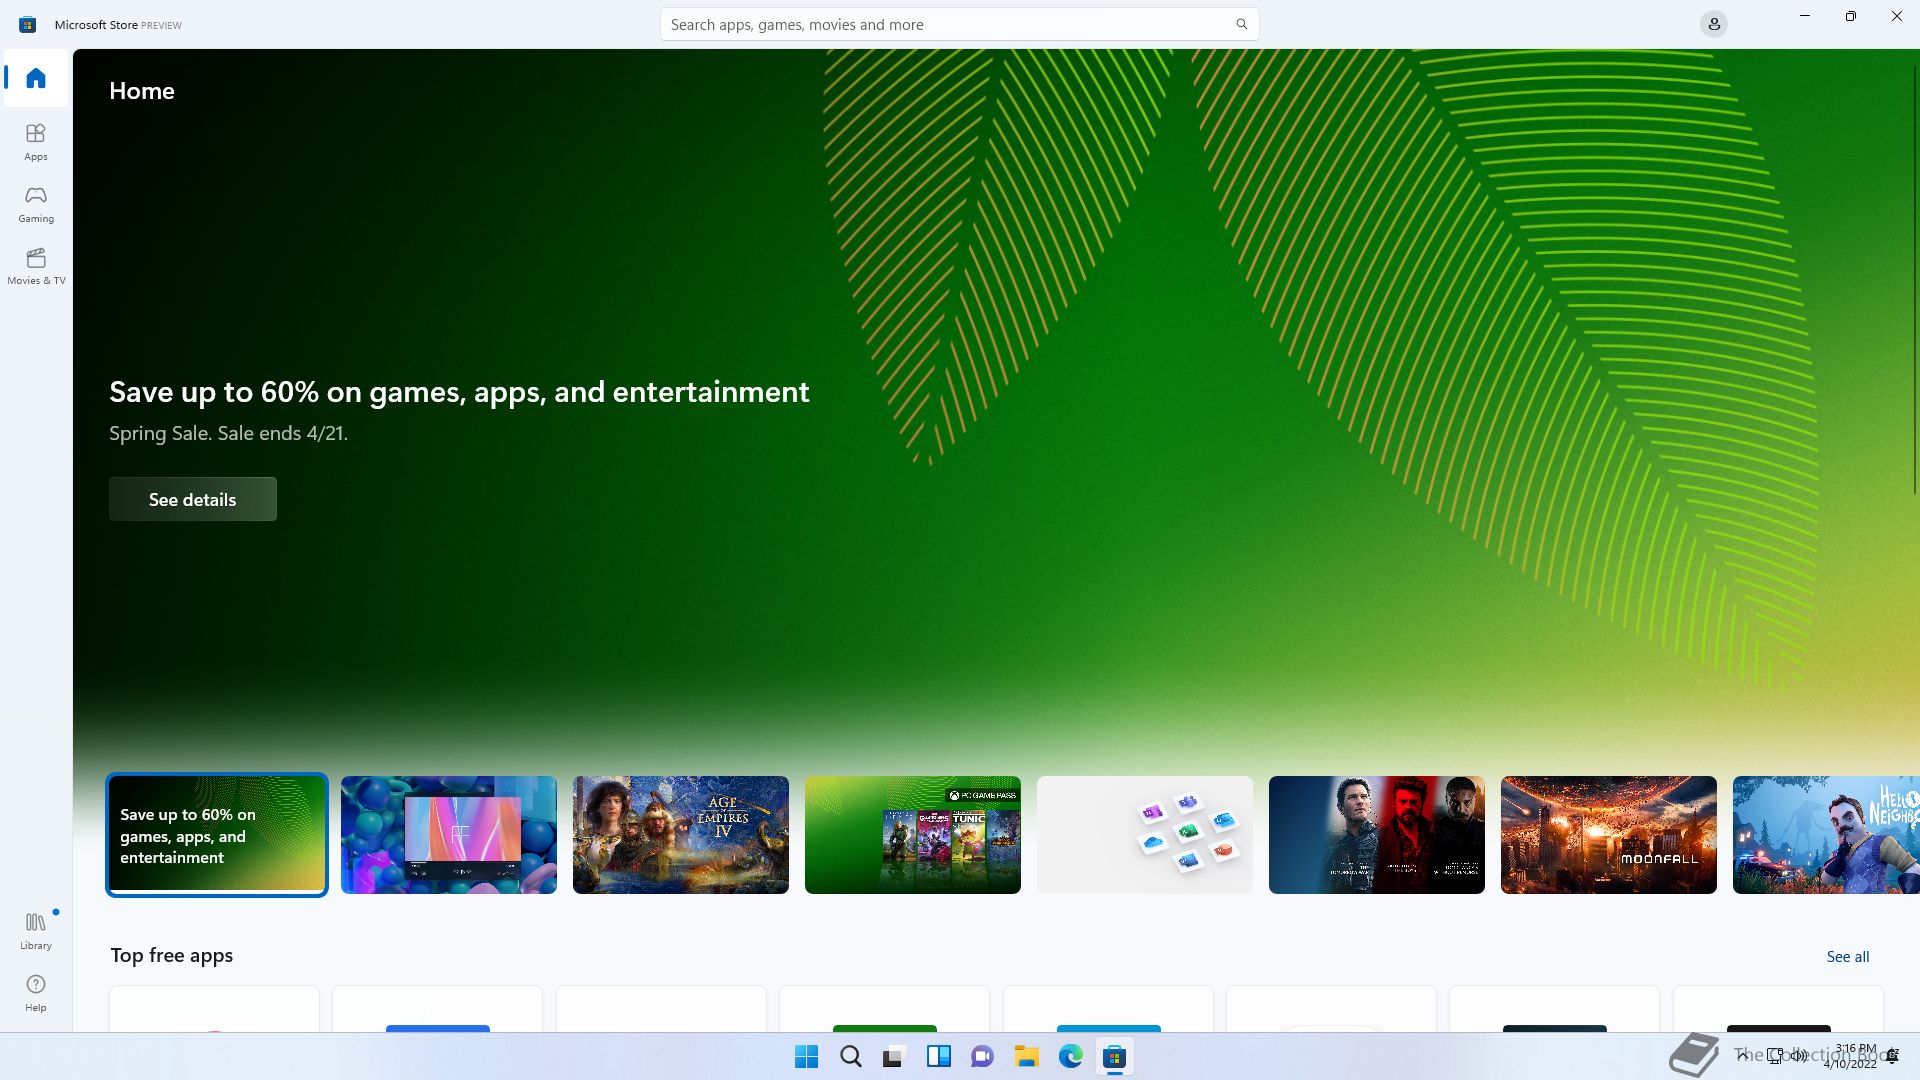Select the Hello Neighbor thumbnail
Screen dimensions: 1920x1080
pyautogui.click(x=1826, y=834)
